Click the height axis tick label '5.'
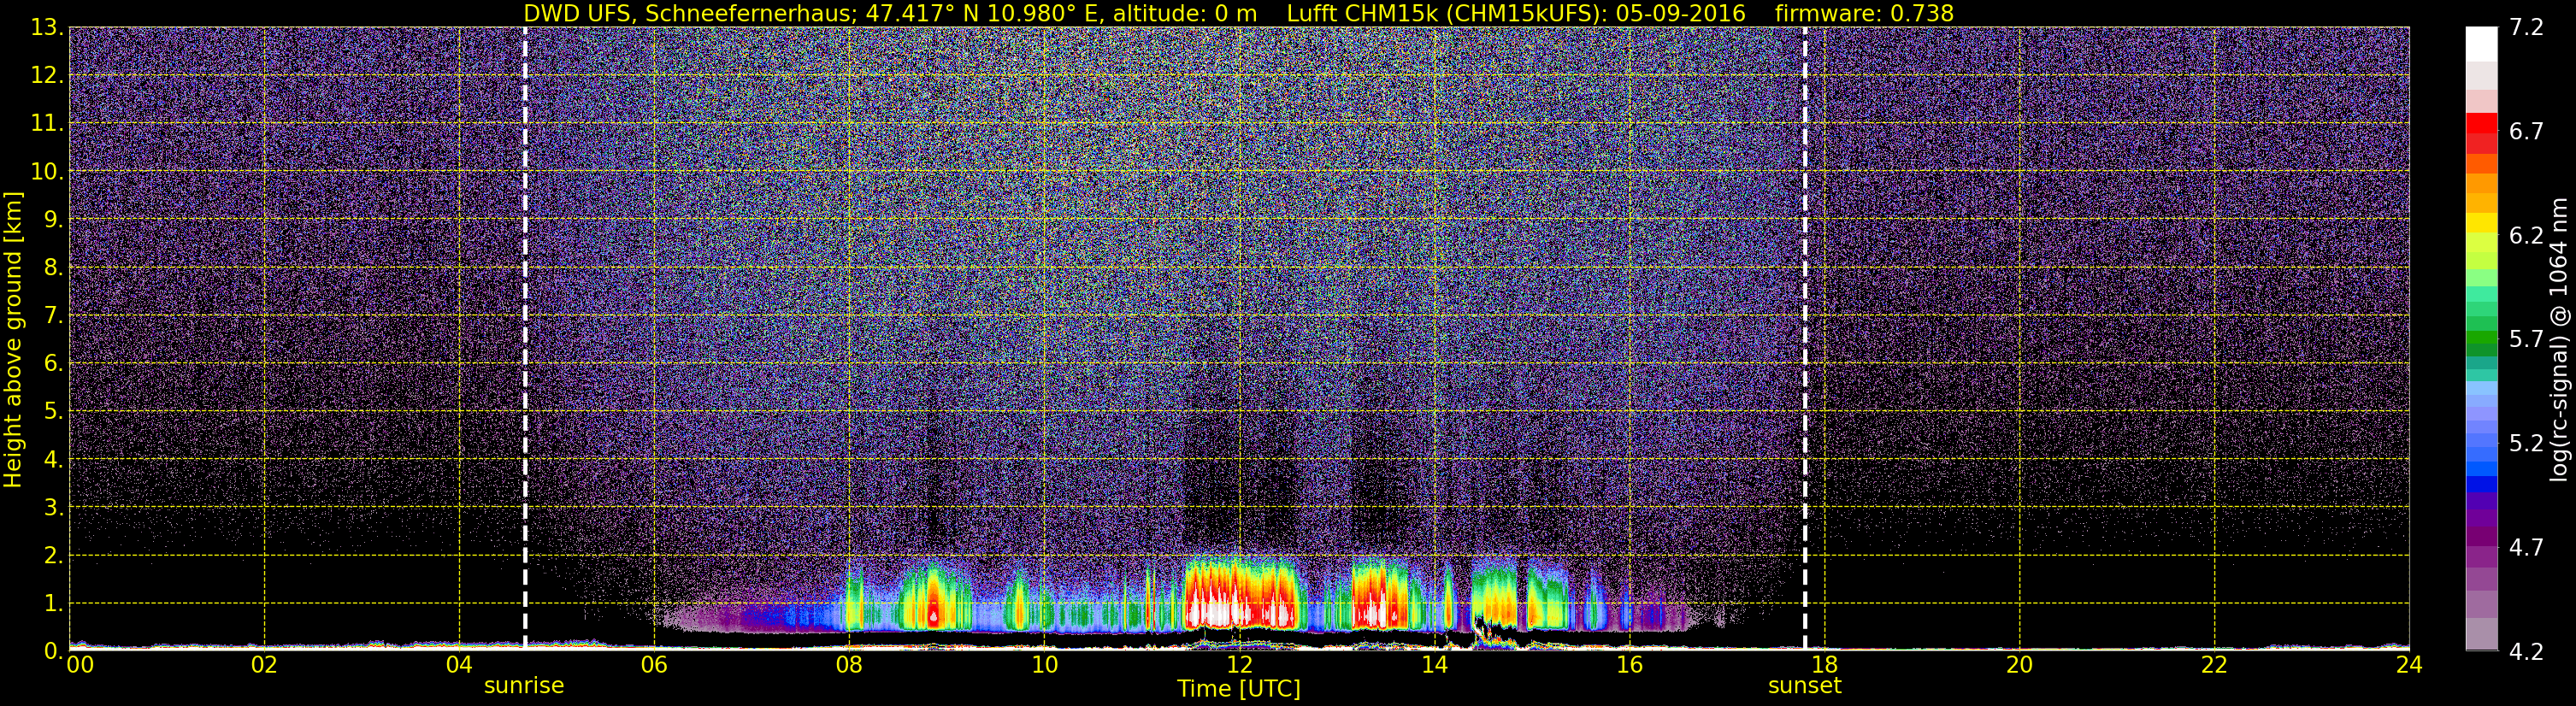The image size is (2576, 706). click(53, 412)
